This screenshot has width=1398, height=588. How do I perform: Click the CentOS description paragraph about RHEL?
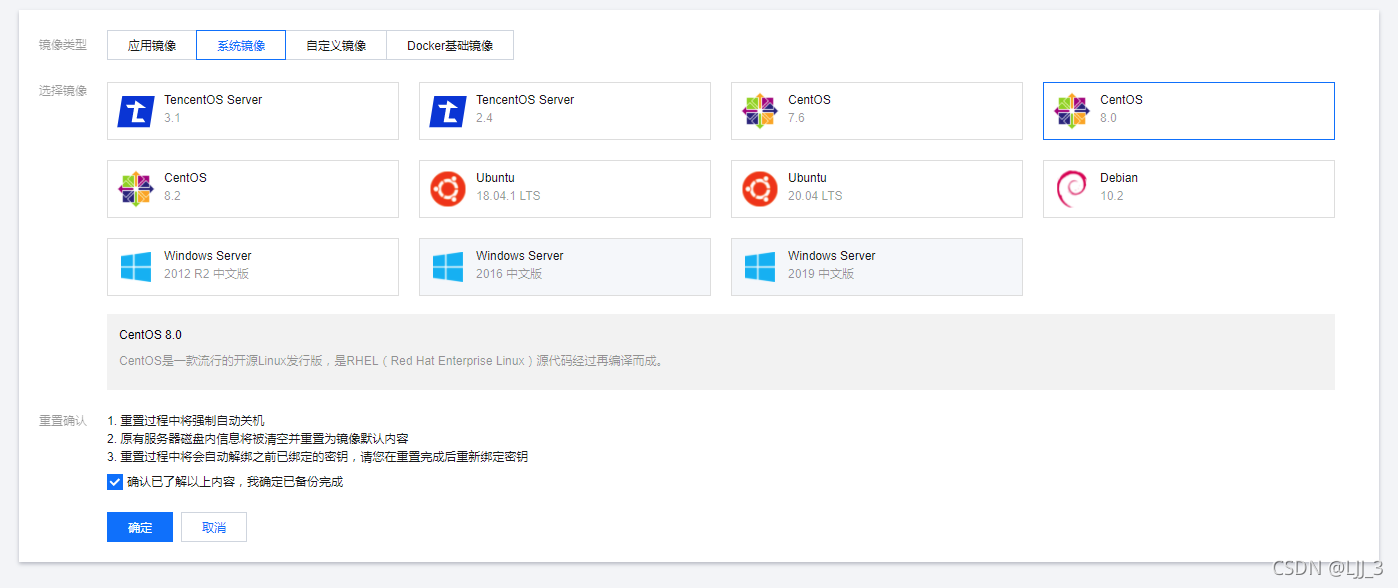(x=391, y=361)
